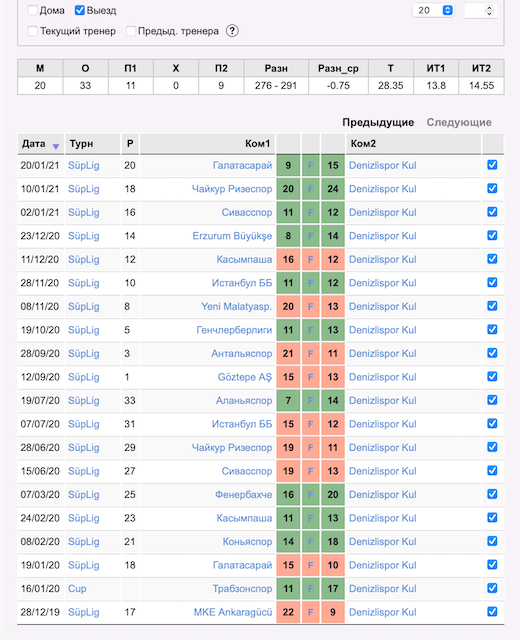
Task: Select the Предыдущие tab
Action: (x=378, y=122)
